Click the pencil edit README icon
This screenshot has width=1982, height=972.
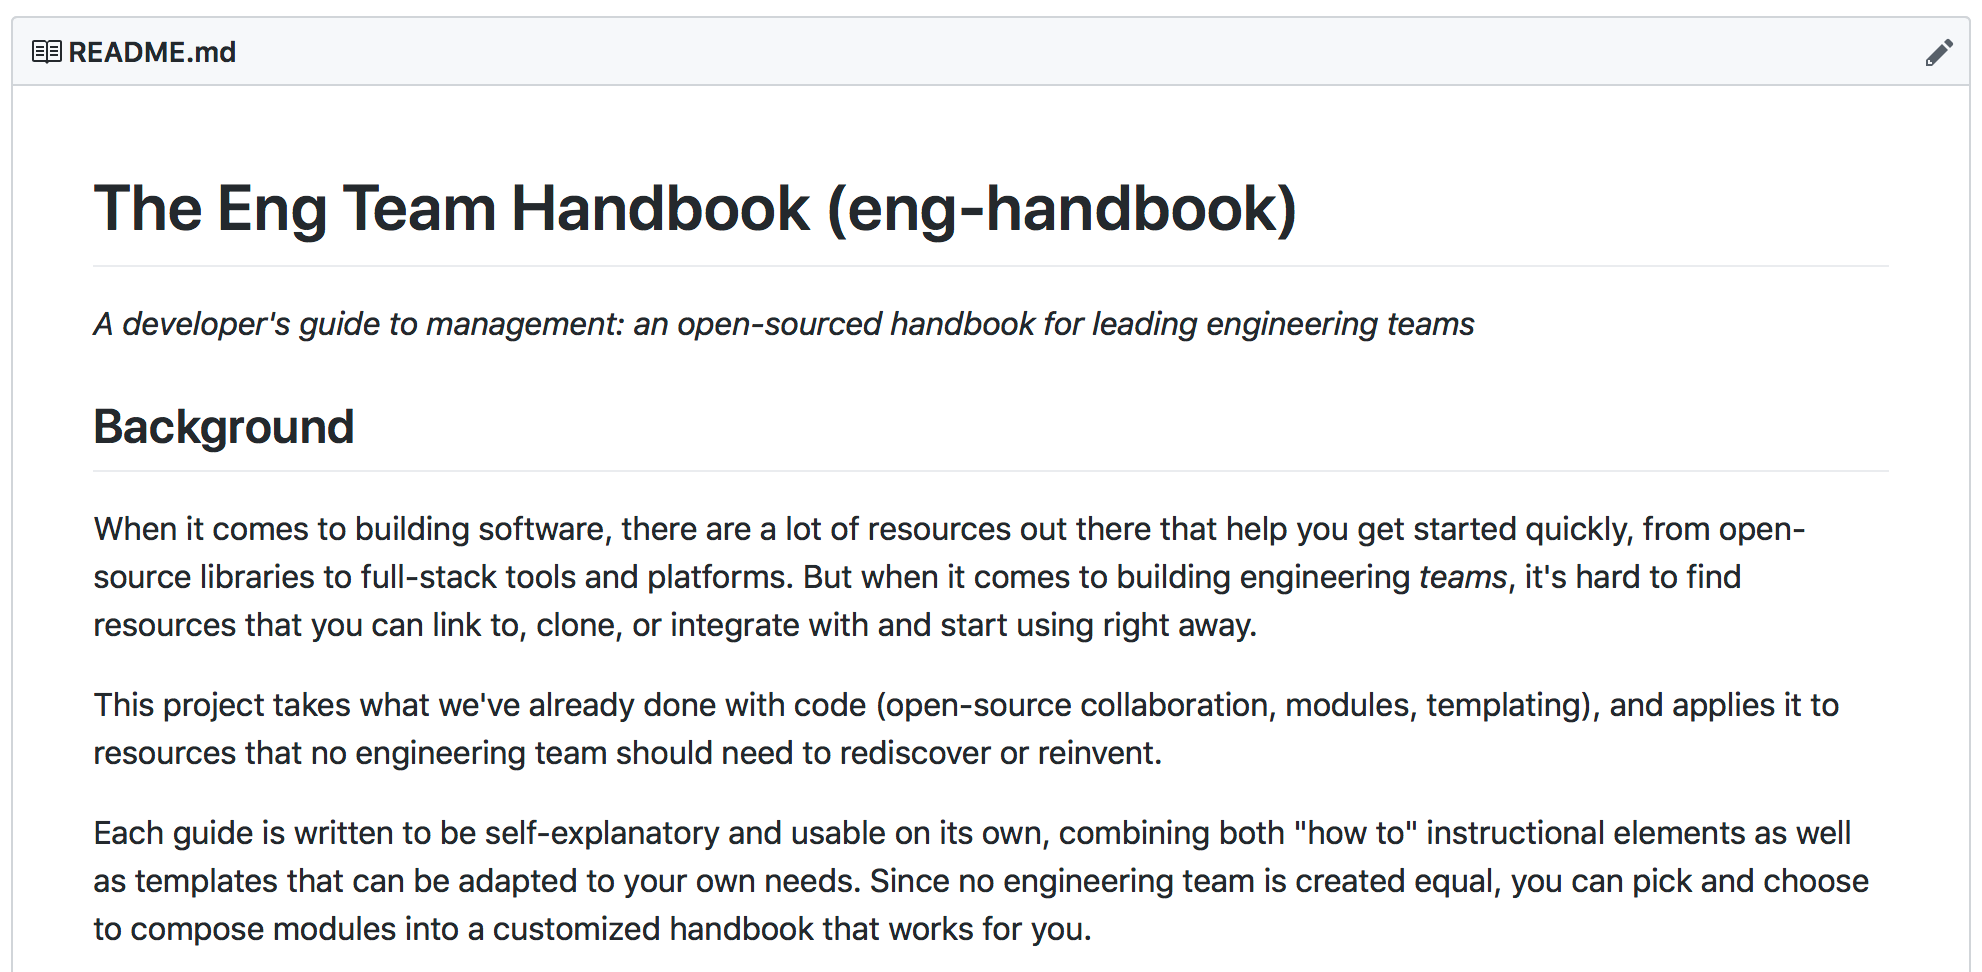1938,53
